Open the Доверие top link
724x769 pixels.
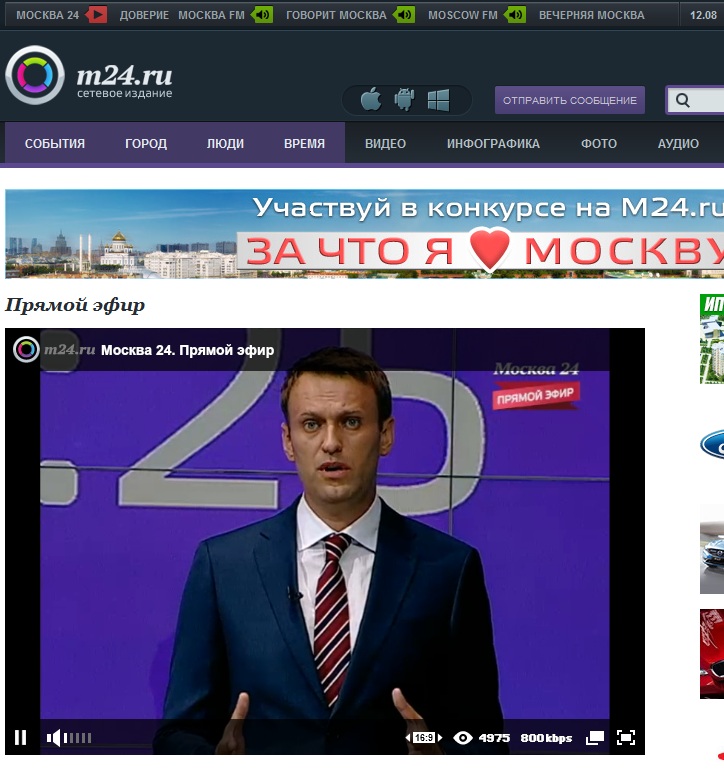144,15
